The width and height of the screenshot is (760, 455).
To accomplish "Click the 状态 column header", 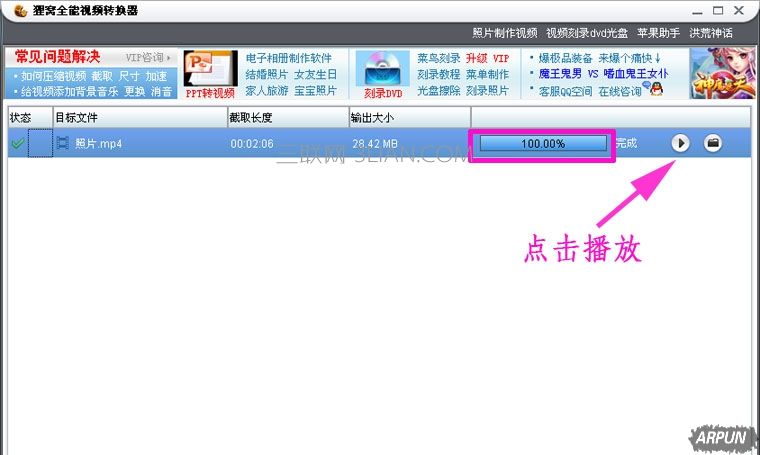I will pyautogui.click(x=30, y=118).
